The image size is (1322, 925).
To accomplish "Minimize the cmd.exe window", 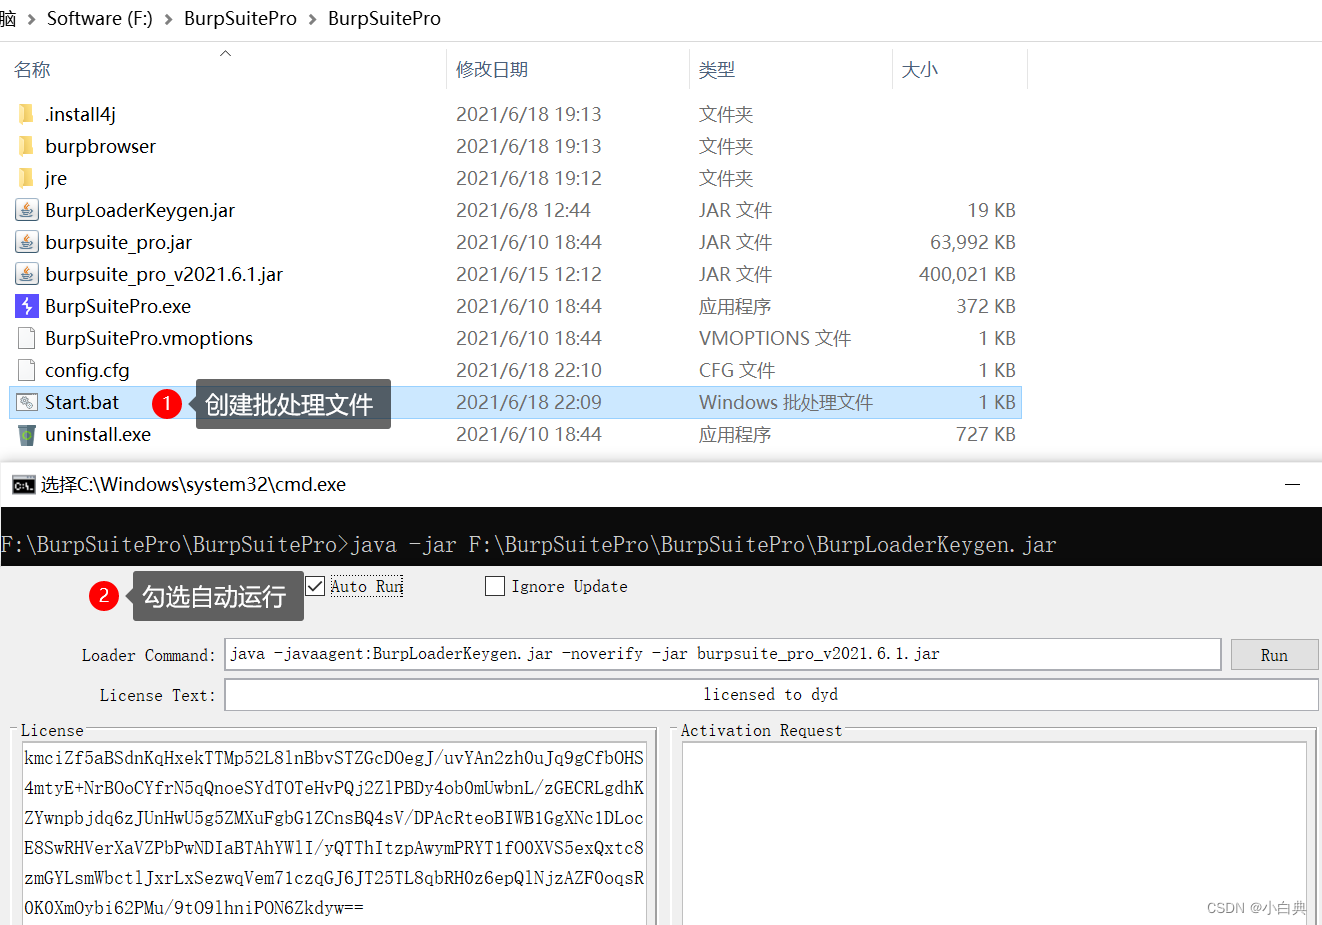I will click(1292, 484).
